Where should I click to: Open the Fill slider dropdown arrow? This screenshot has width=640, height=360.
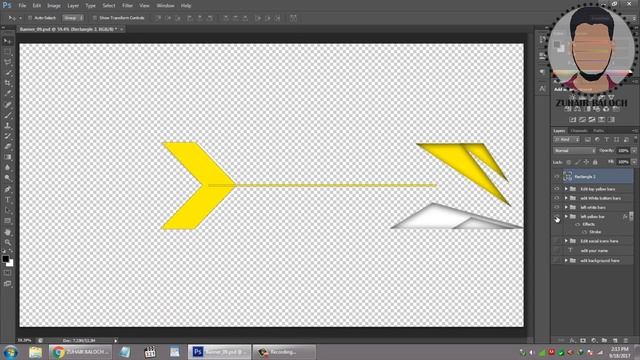pyautogui.click(x=634, y=162)
